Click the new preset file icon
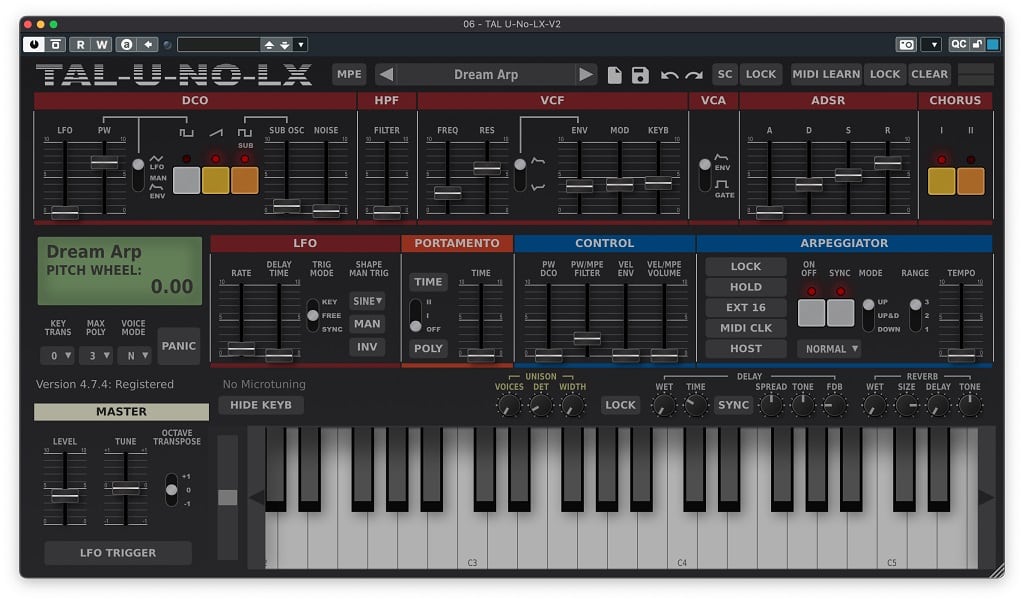Viewport: 1024px width, 601px height. pos(615,74)
